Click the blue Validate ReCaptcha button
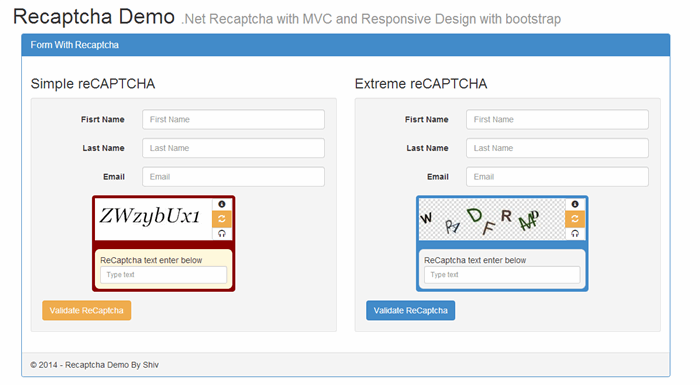 (411, 310)
